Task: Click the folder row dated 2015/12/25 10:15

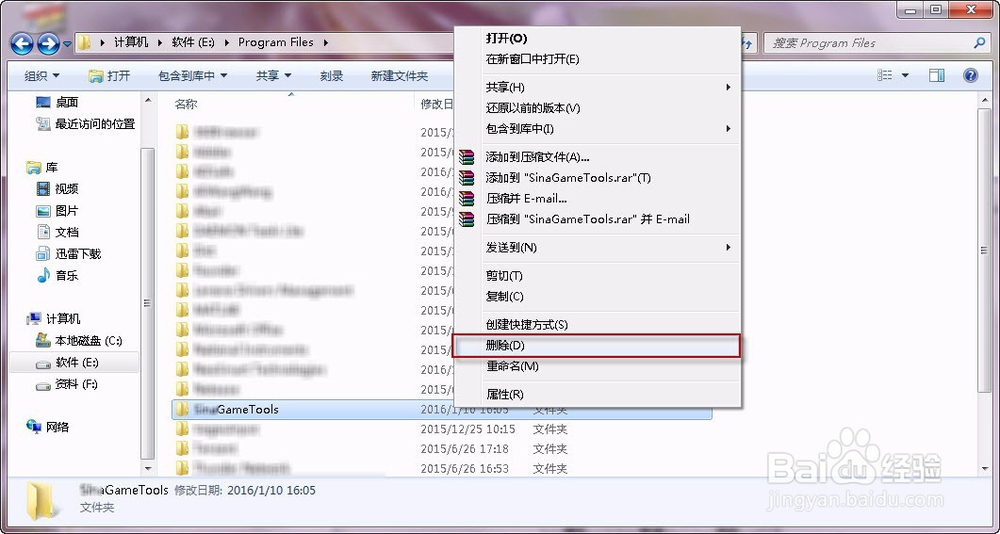Action: [x=441, y=429]
